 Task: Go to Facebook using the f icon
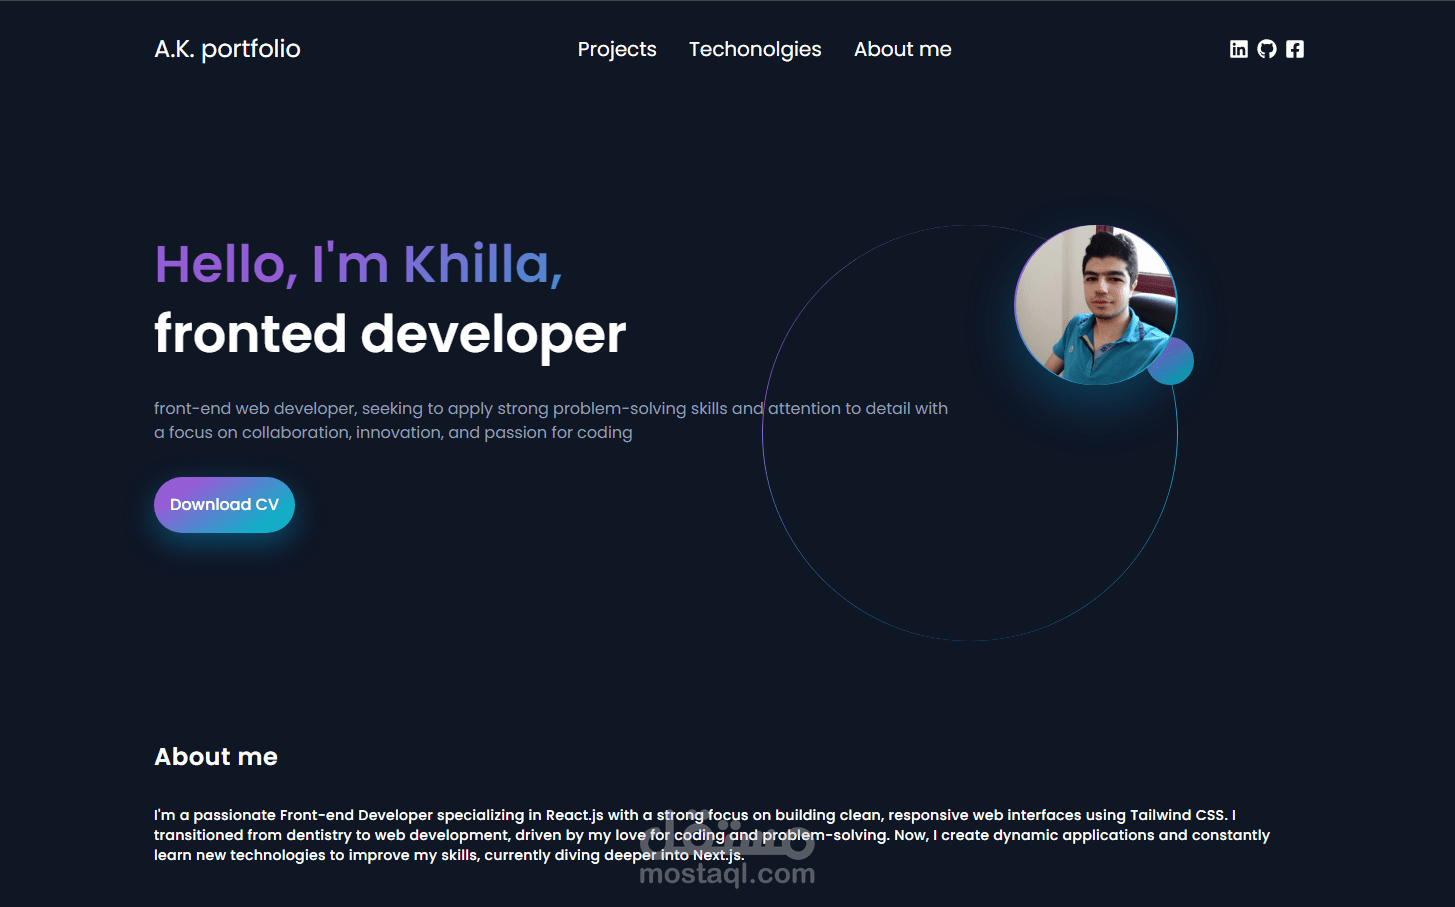1294,48
